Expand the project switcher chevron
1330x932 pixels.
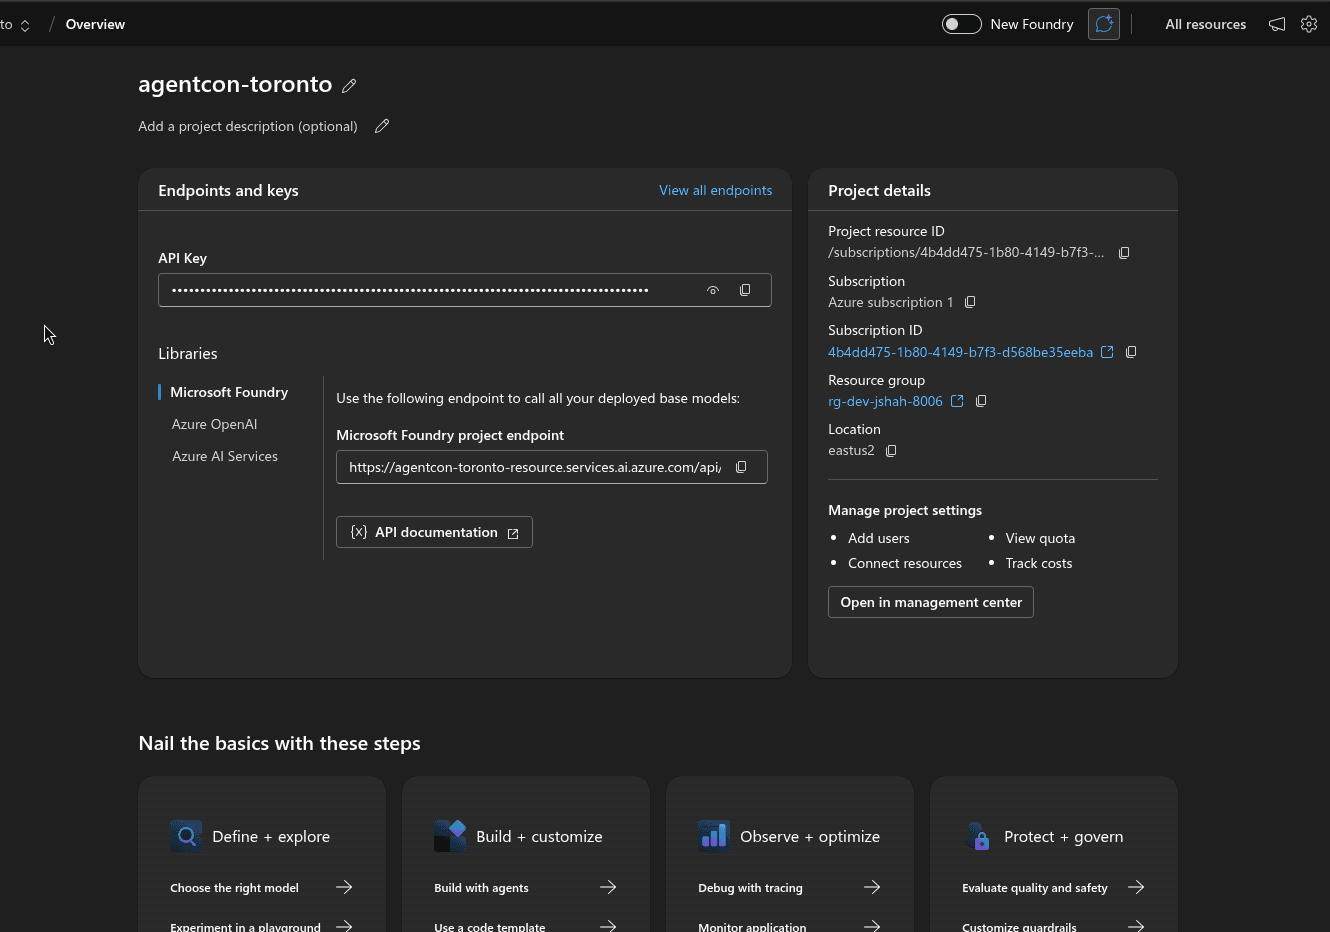[x=25, y=25]
